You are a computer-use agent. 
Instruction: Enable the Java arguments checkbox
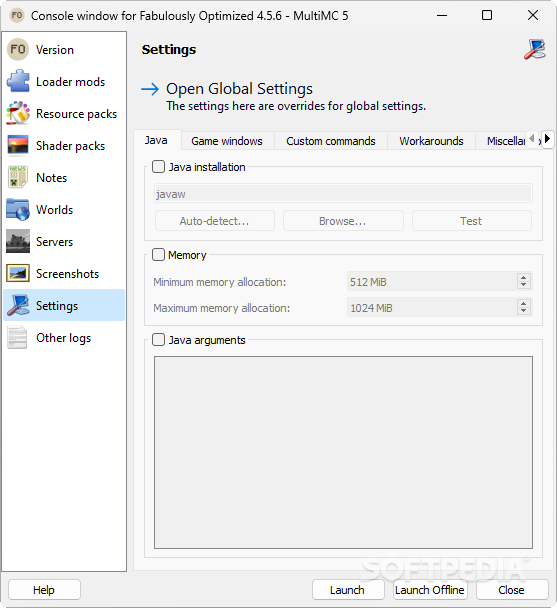(x=158, y=340)
